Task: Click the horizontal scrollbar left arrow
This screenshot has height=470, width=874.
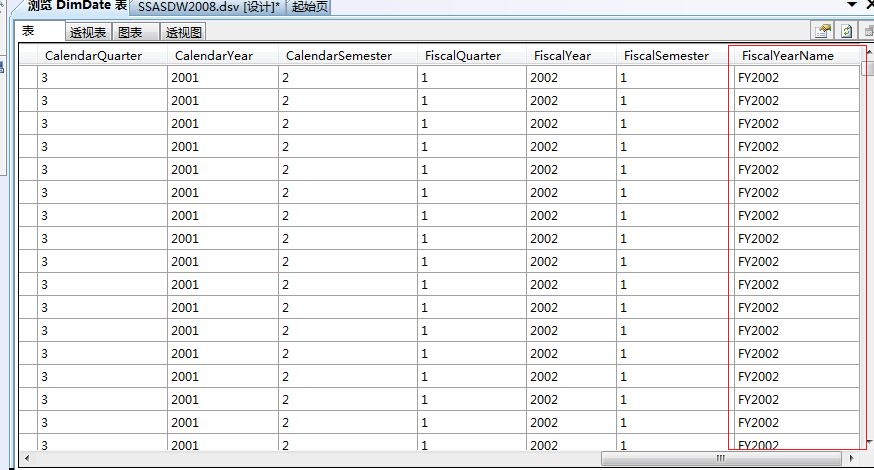Action: [26, 458]
